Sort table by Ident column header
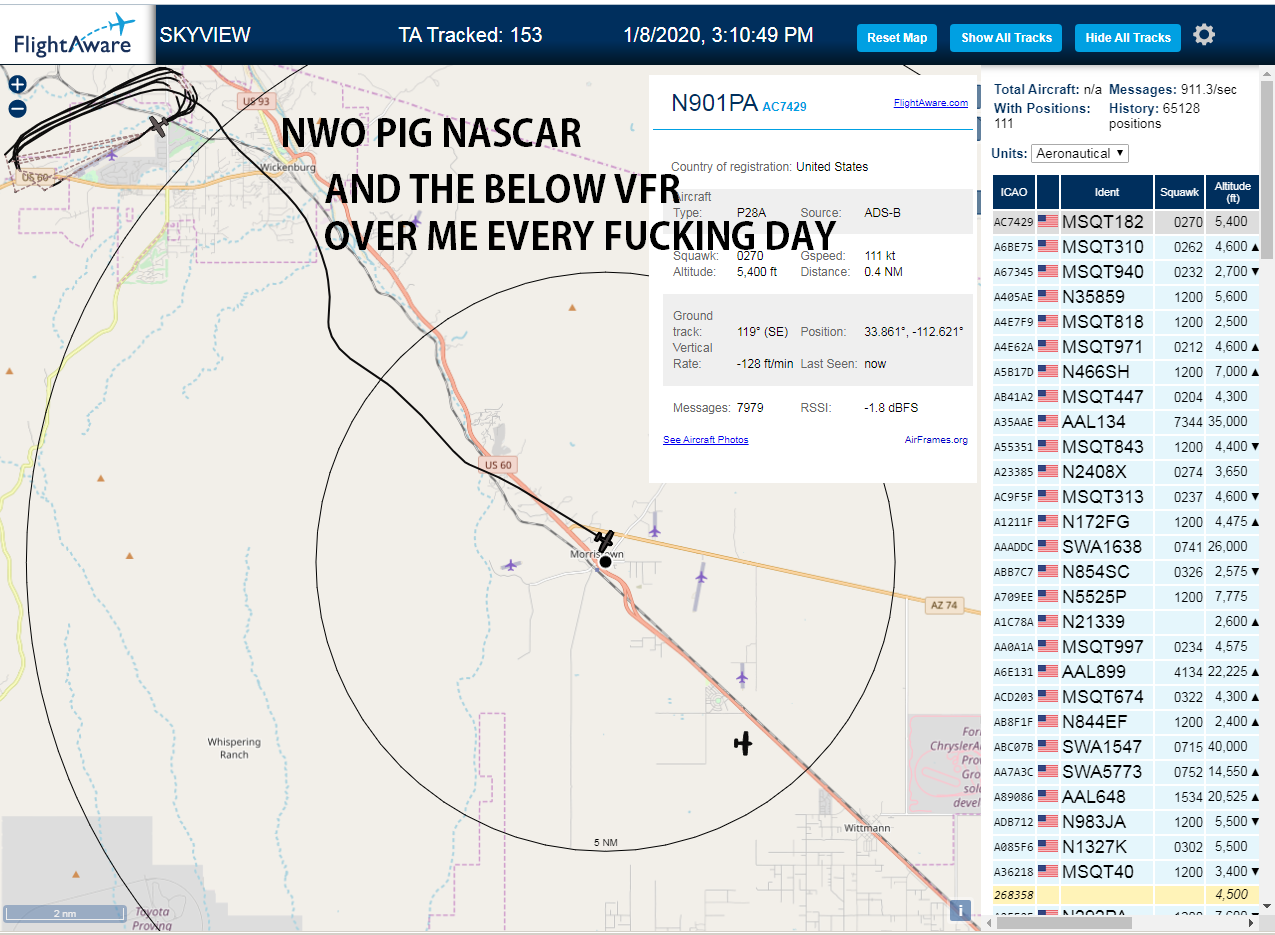1275x935 pixels. [x=1107, y=191]
